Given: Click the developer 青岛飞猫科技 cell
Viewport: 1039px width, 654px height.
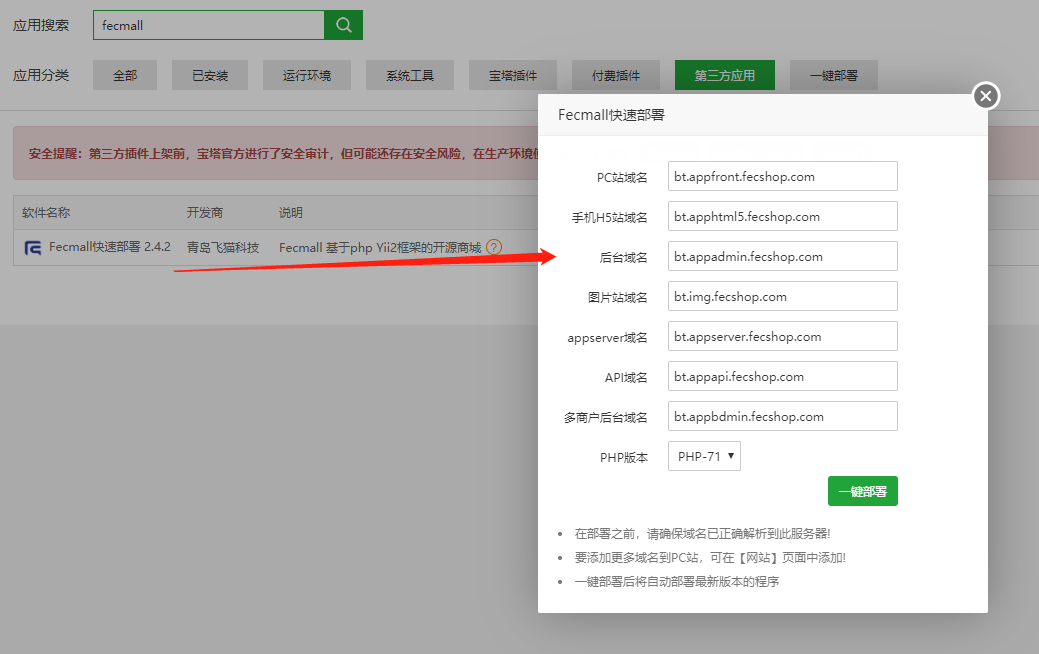Looking at the screenshot, I should tap(223, 248).
